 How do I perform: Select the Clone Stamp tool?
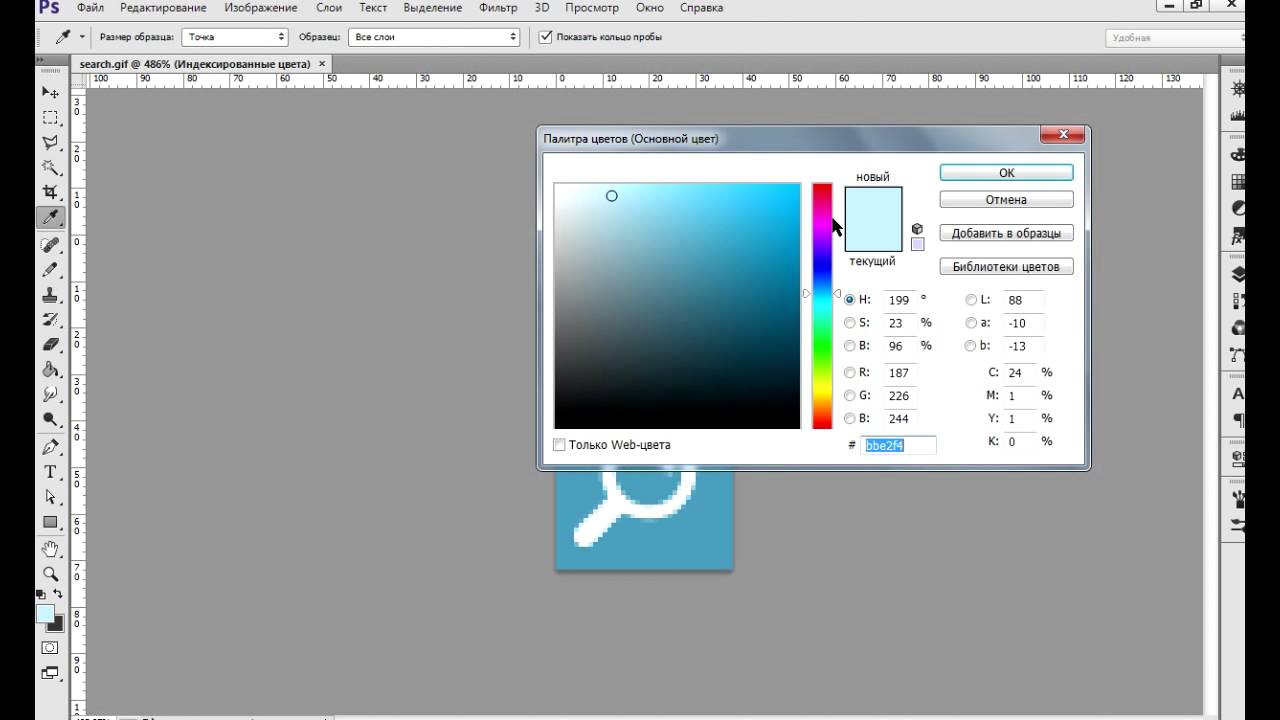pyautogui.click(x=50, y=295)
